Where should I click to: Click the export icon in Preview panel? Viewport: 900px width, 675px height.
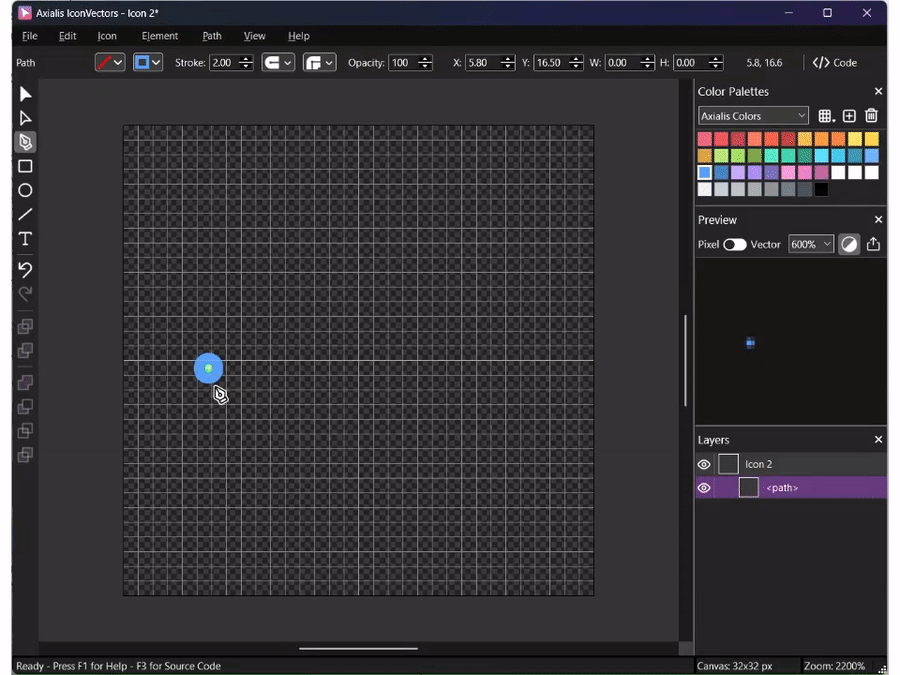tap(873, 244)
